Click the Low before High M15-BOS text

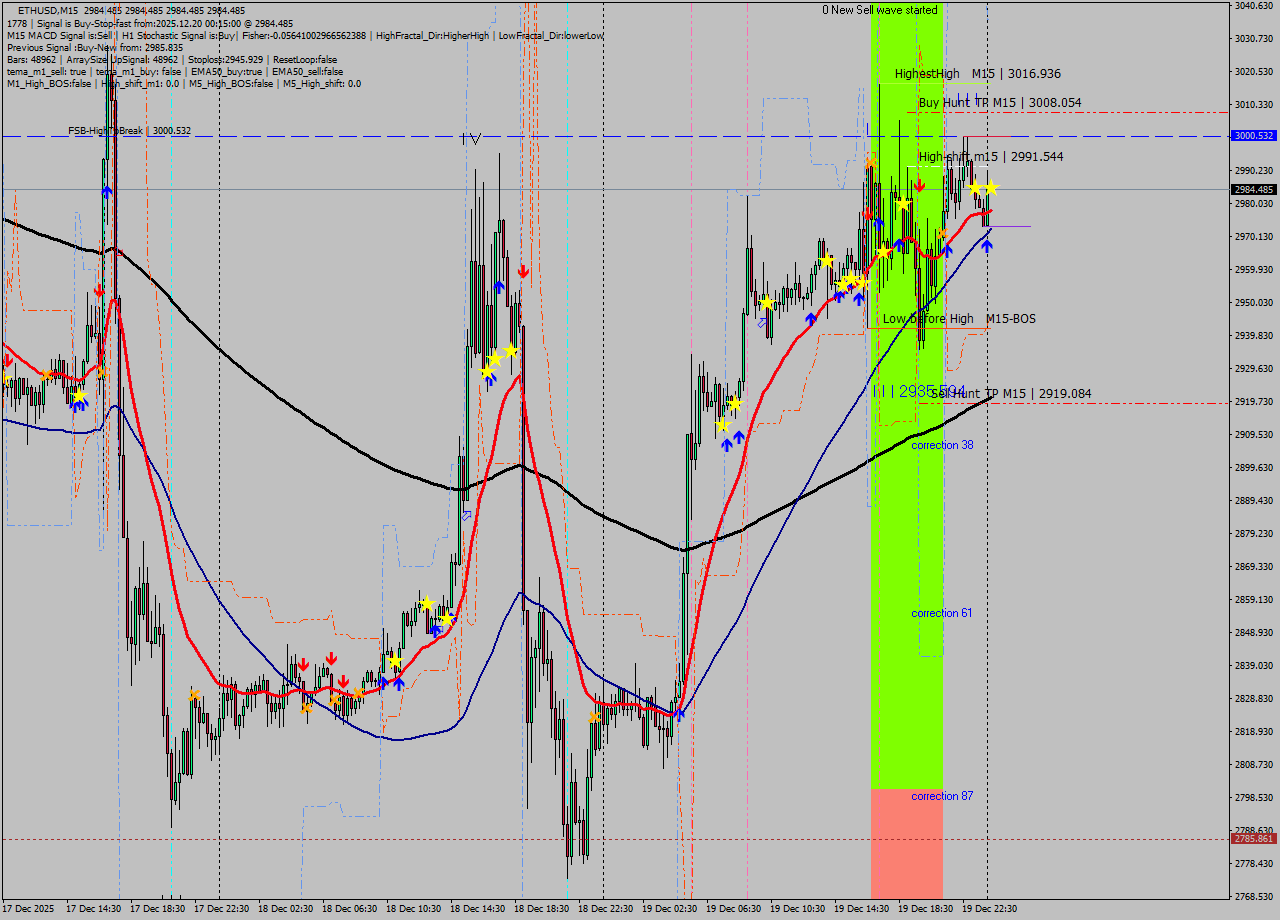point(960,319)
